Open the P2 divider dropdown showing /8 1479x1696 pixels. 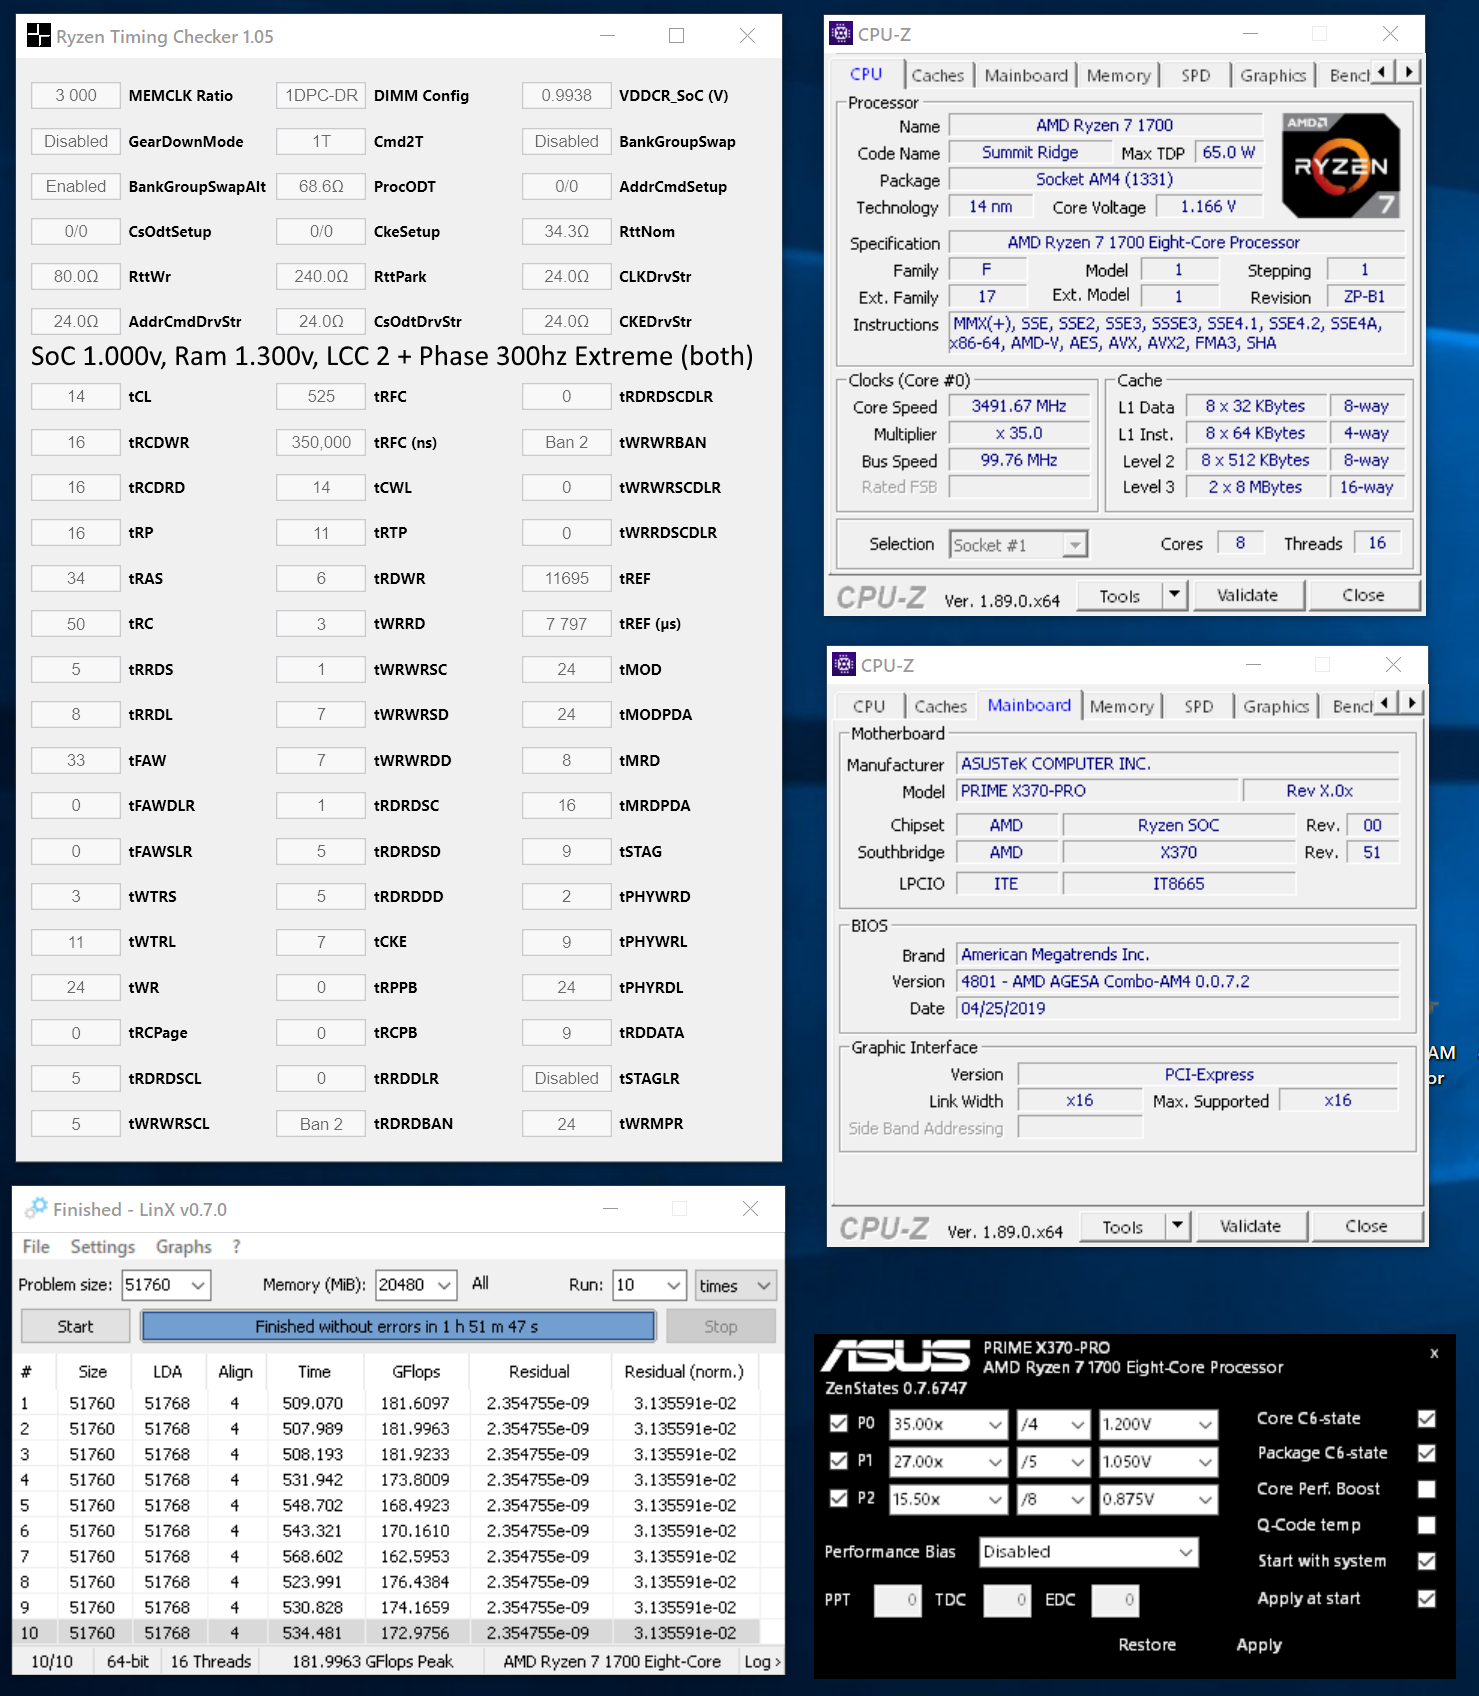click(x=1053, y=1499)
